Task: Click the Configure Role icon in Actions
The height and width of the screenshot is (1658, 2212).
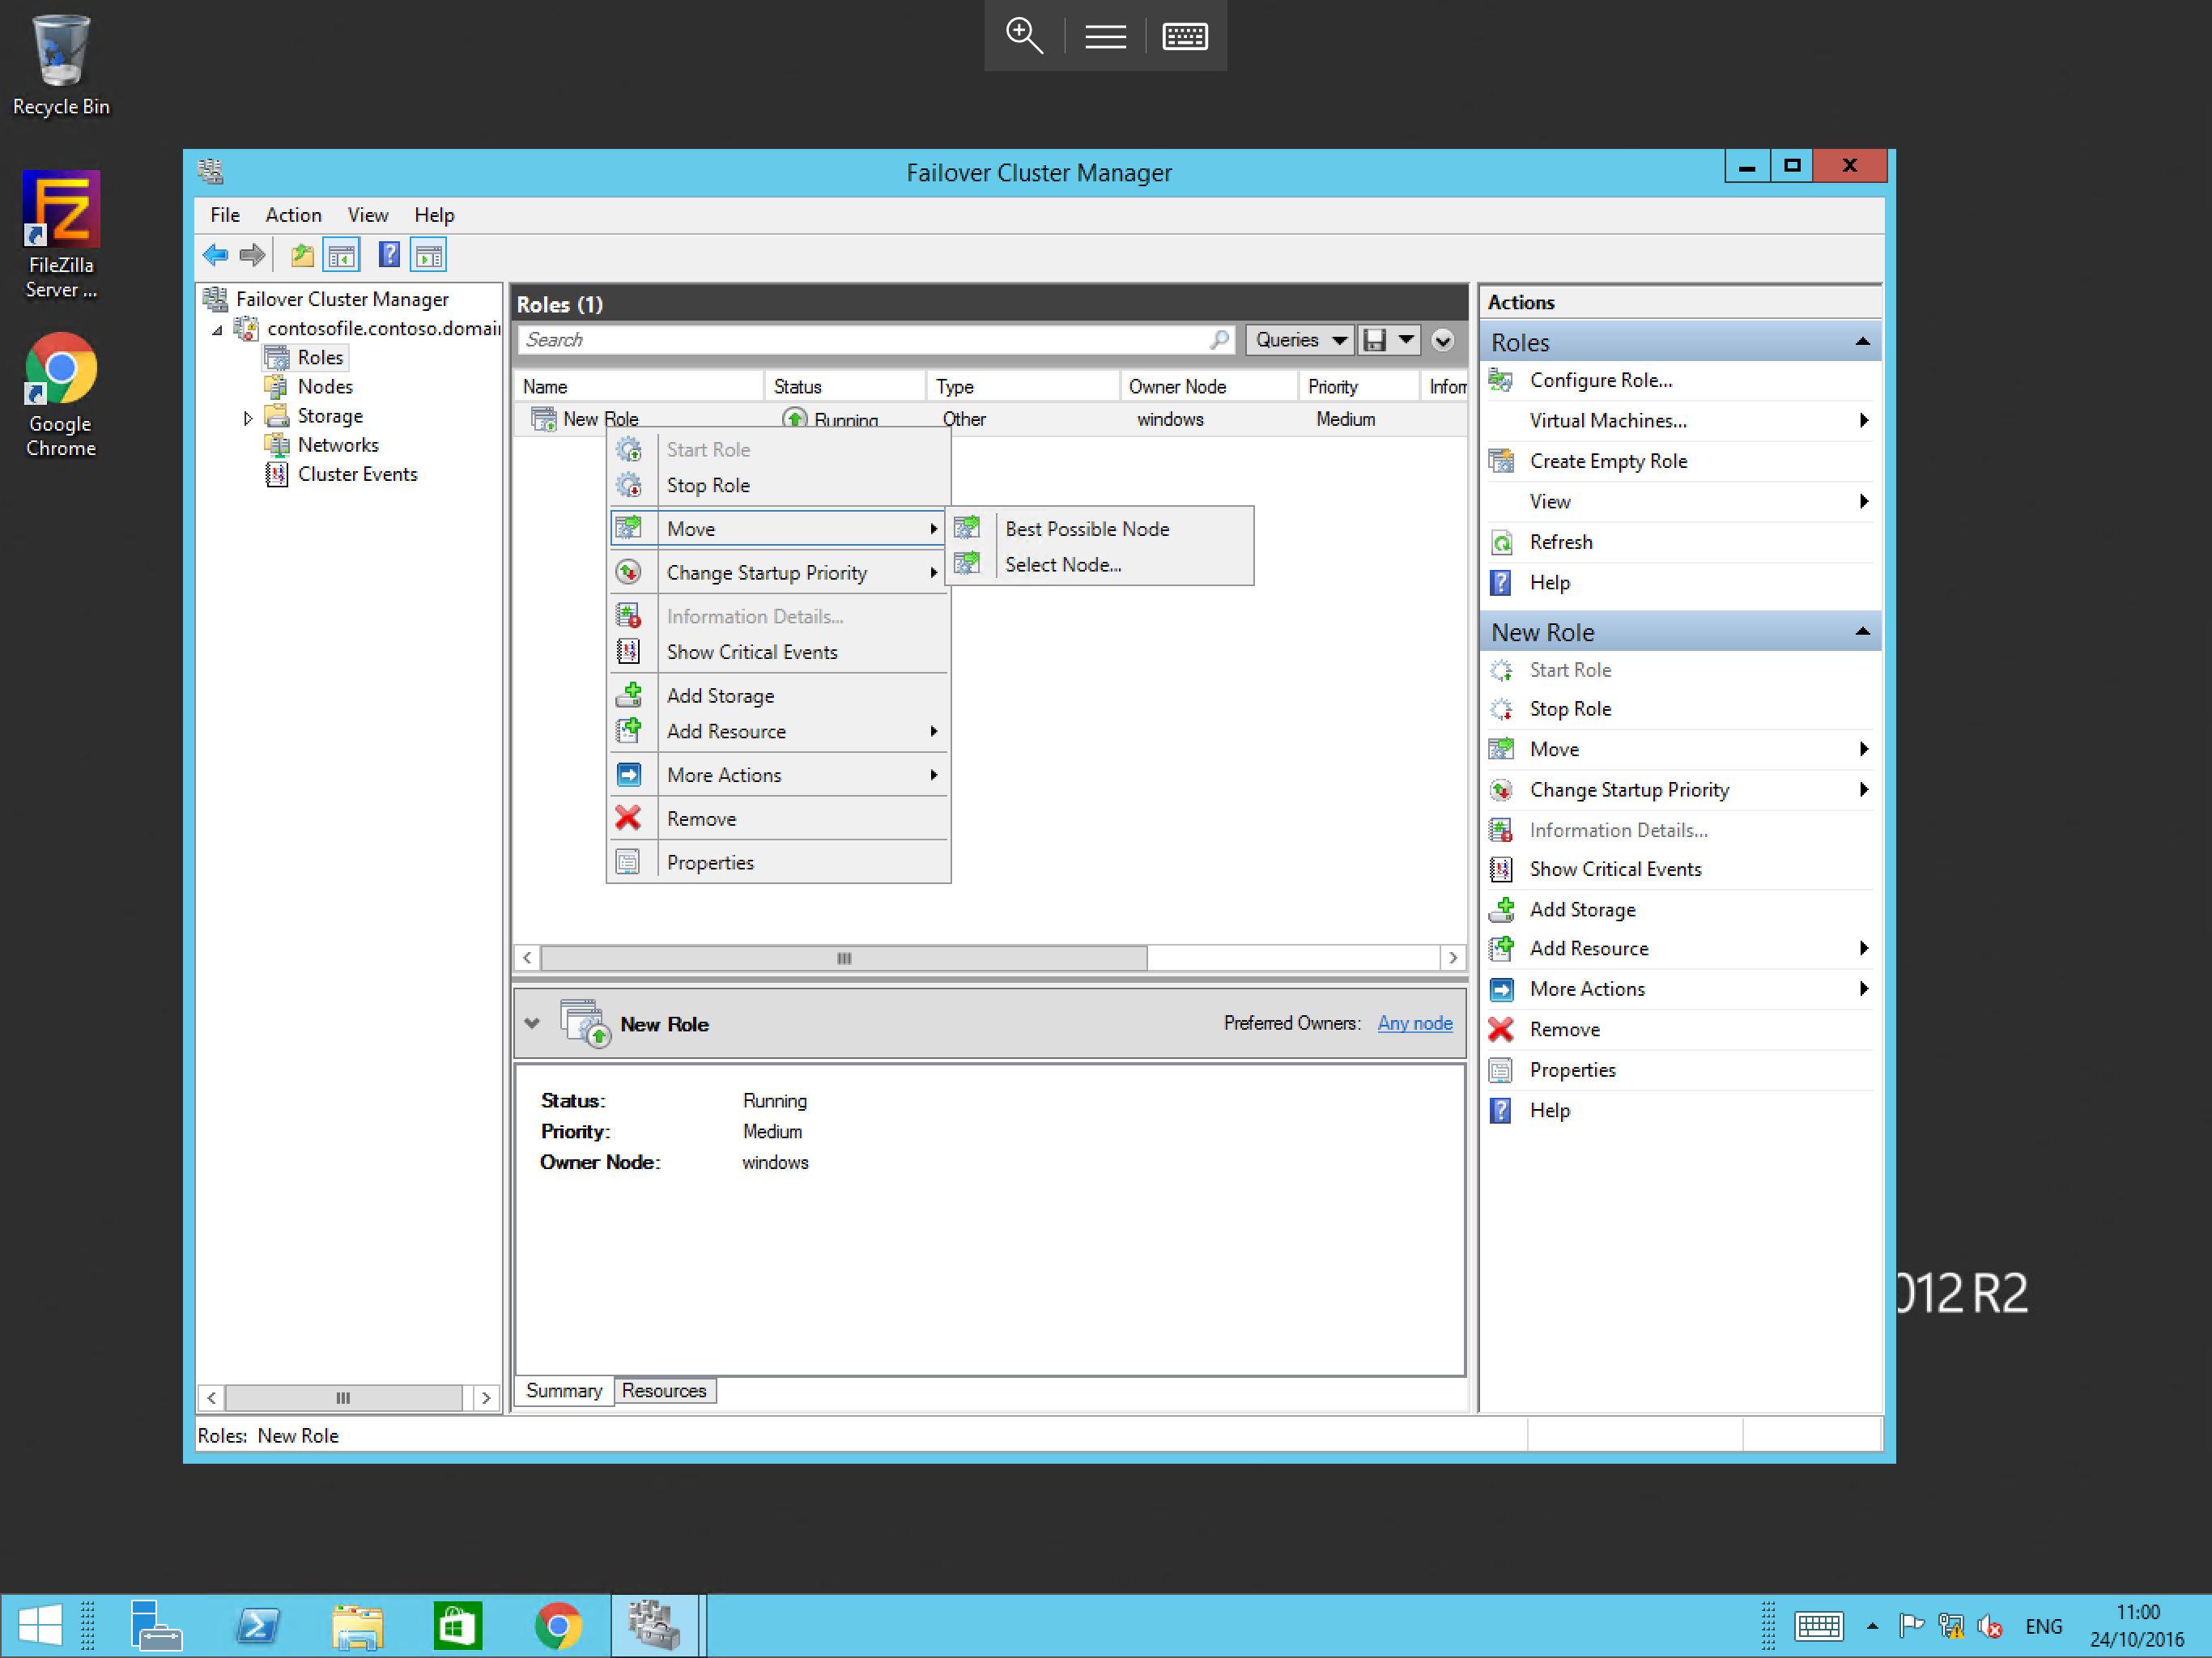Action: tap(1501, 380)
